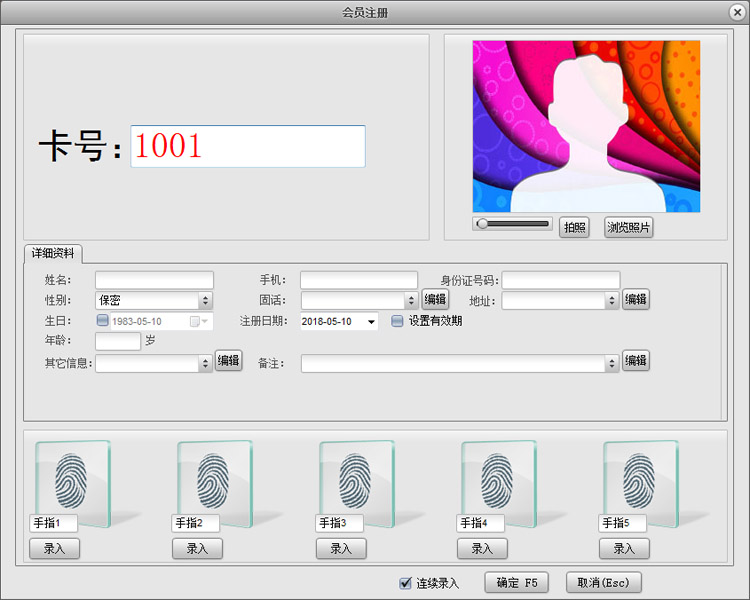Click the 浏览照片 button
750x600 pixels.
click(629, 227)
